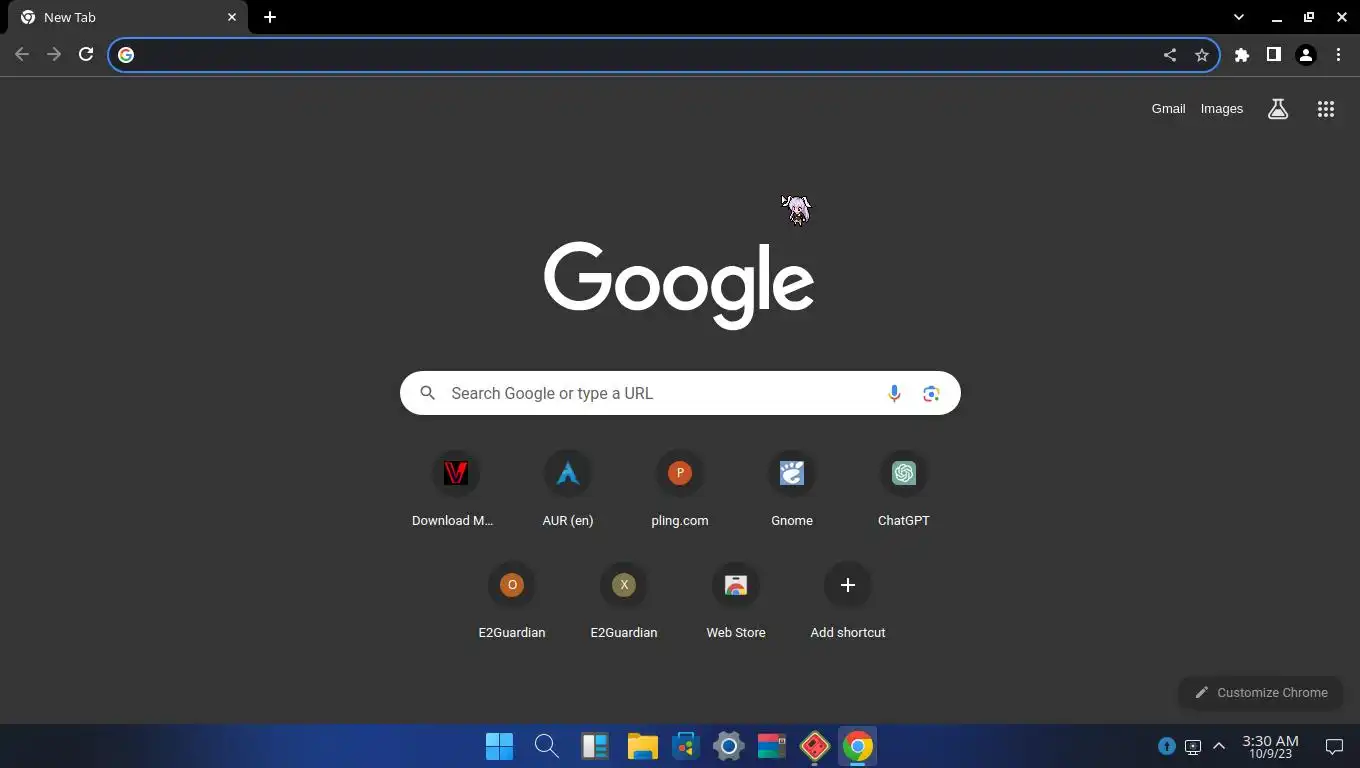Viewport: 1360px width, 768px height.
Task: Open the AUR (en) shortcut
Action: coord(568,489)
